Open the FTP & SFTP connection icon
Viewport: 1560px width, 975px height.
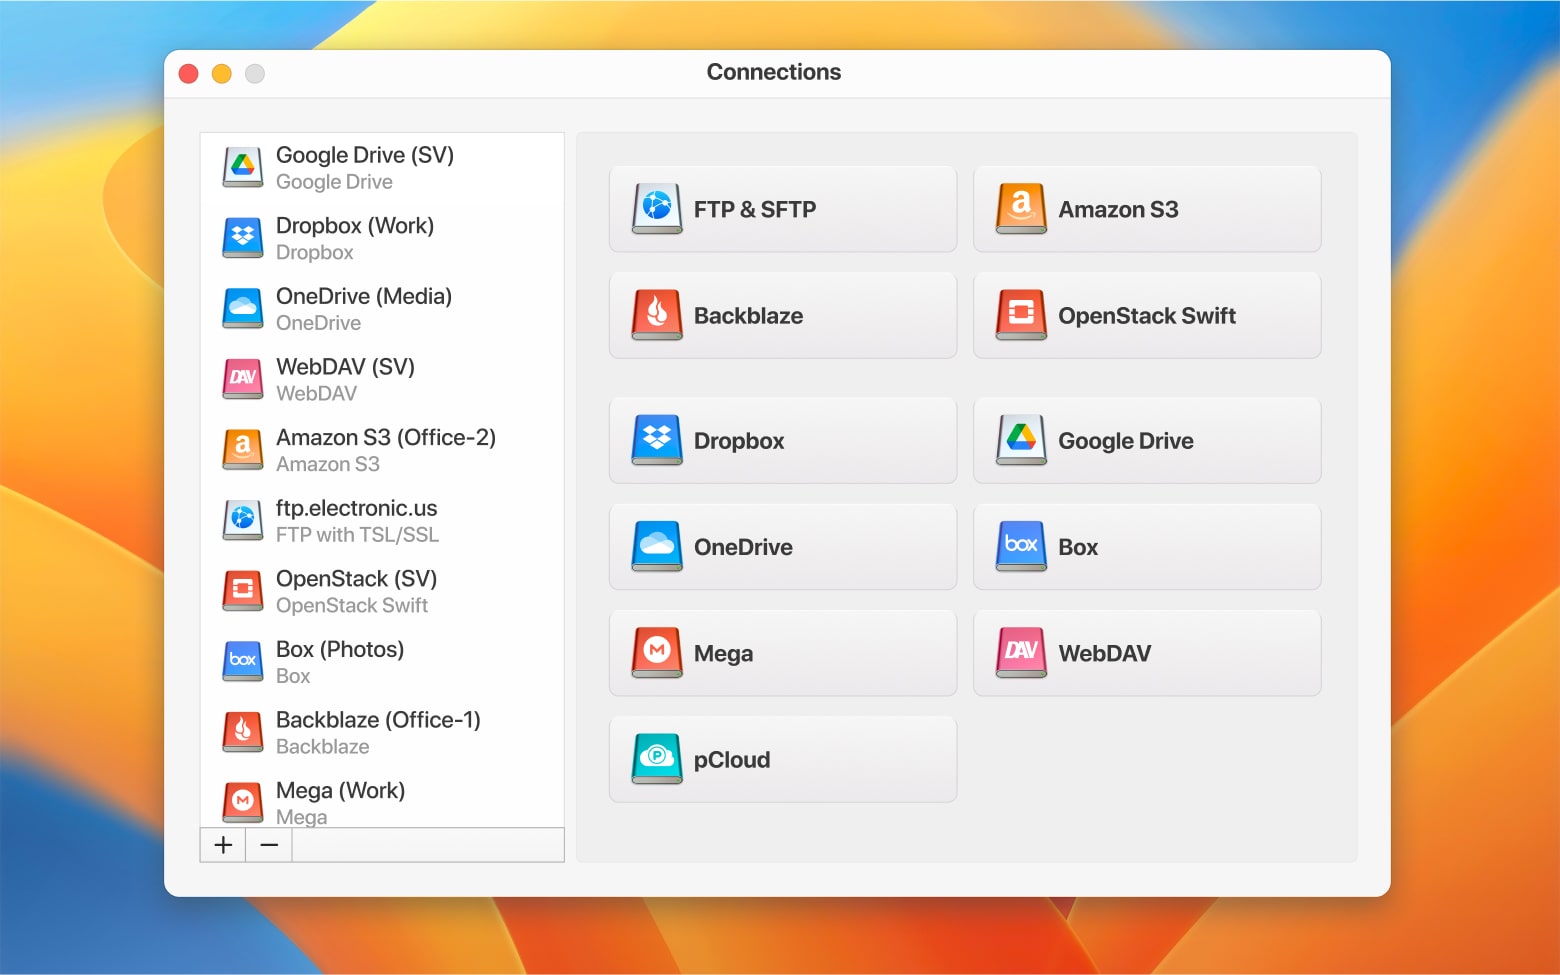click(x=655, y=209)
